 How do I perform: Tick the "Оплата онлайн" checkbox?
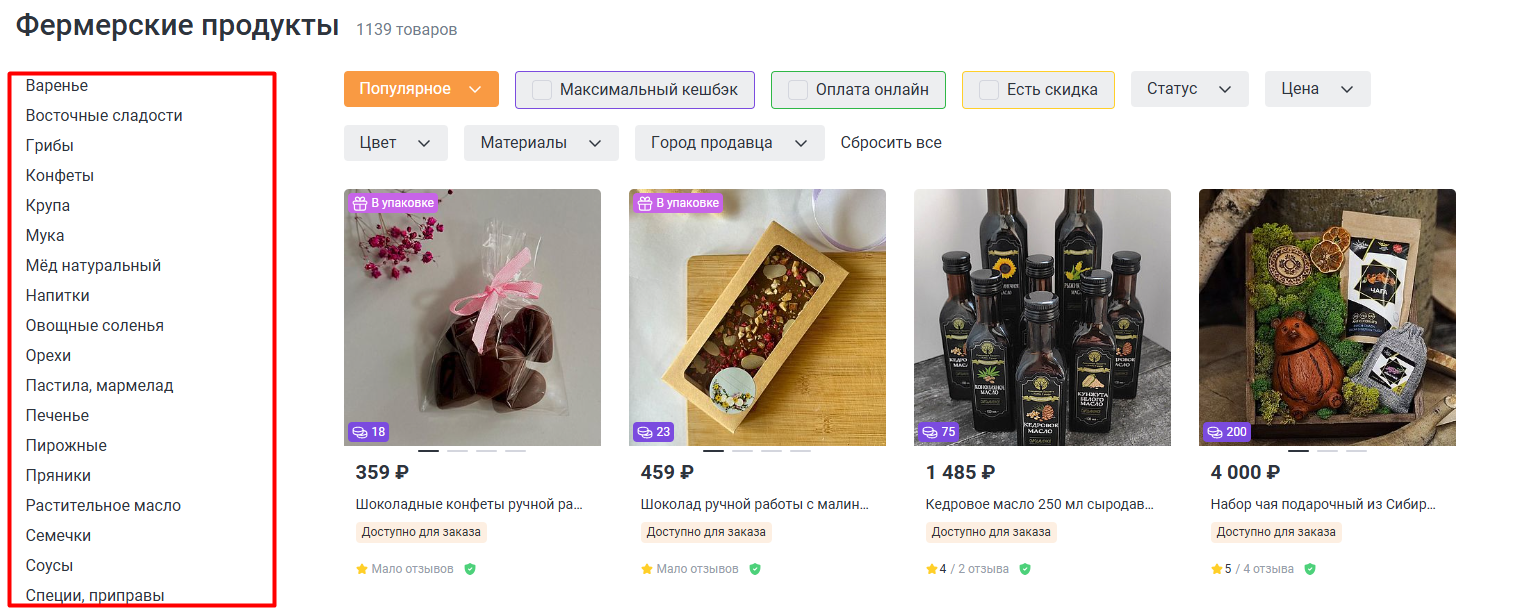pos(798,90)
